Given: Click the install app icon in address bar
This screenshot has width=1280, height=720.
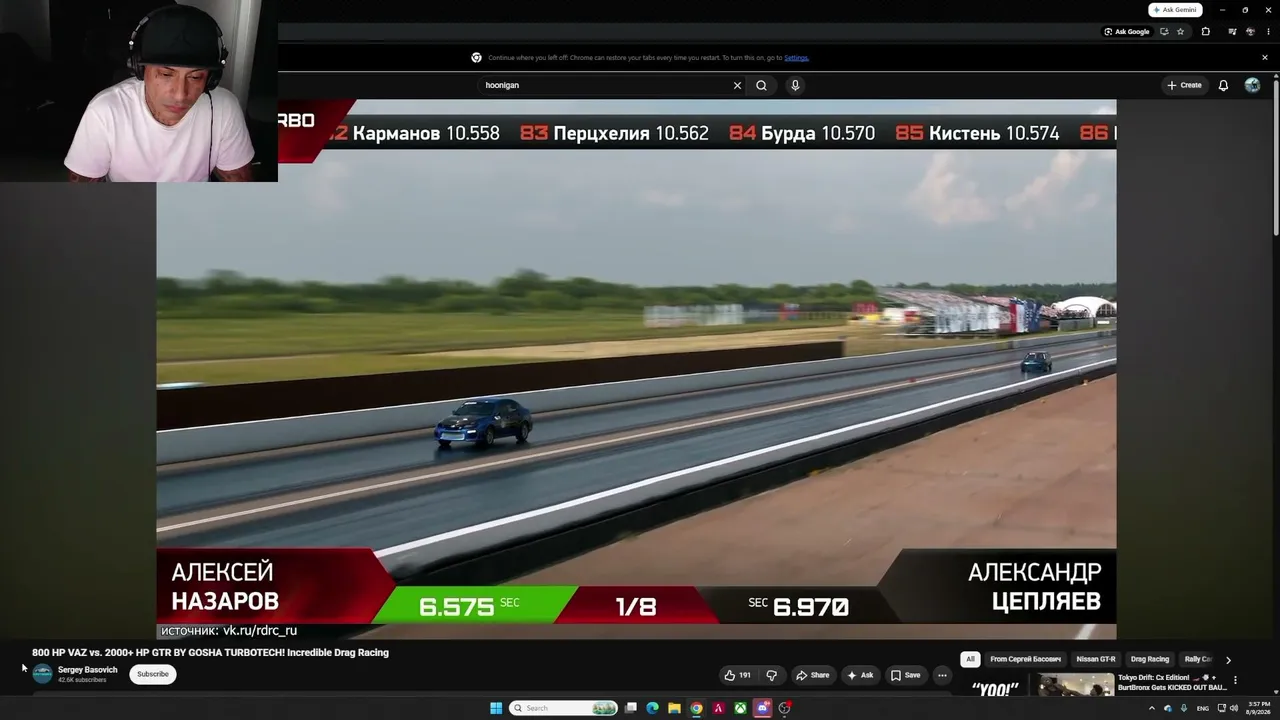Looking at the screenshot, I should point(1164,32).
